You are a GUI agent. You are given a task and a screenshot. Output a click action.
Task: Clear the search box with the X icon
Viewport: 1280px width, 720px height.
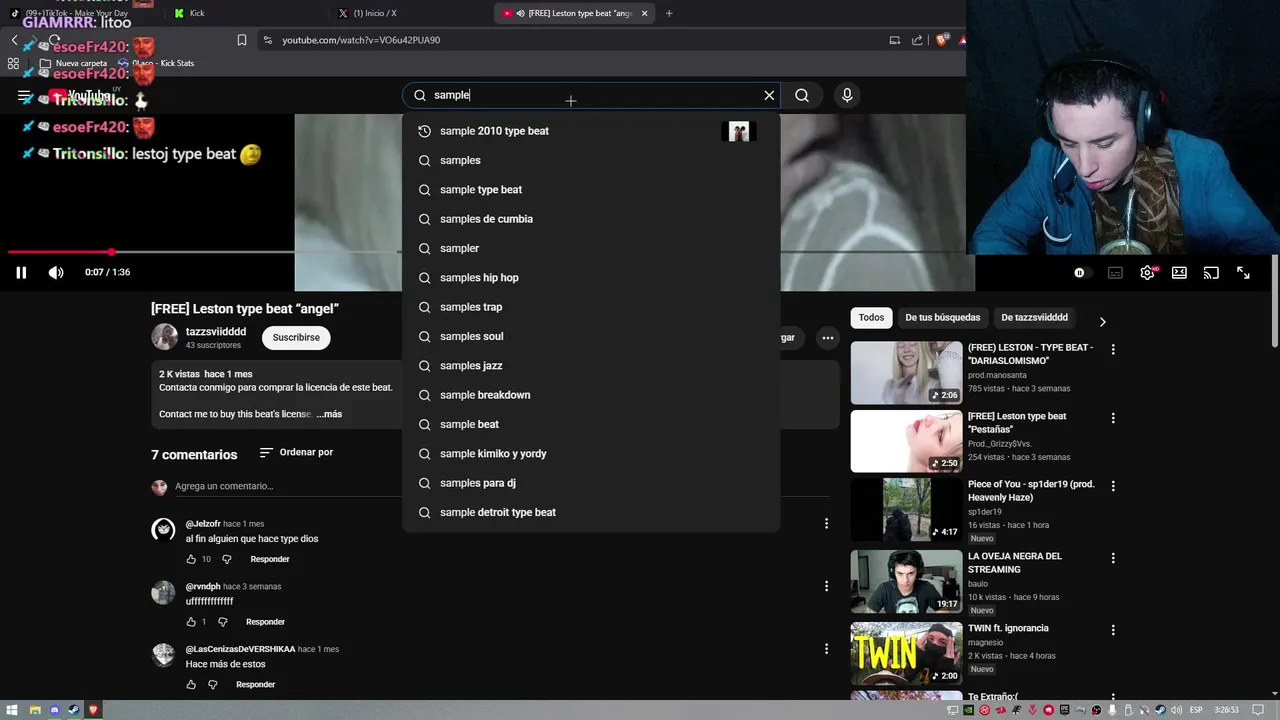769,95
